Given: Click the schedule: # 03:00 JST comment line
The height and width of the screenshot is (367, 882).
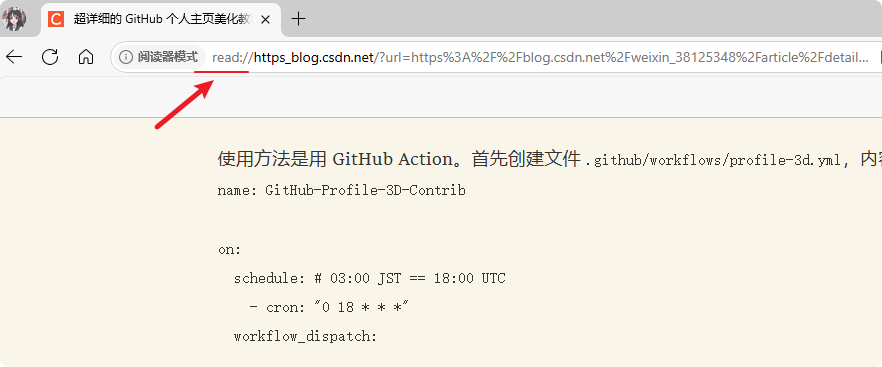Looking at the screenshot, I should point(370,279).
